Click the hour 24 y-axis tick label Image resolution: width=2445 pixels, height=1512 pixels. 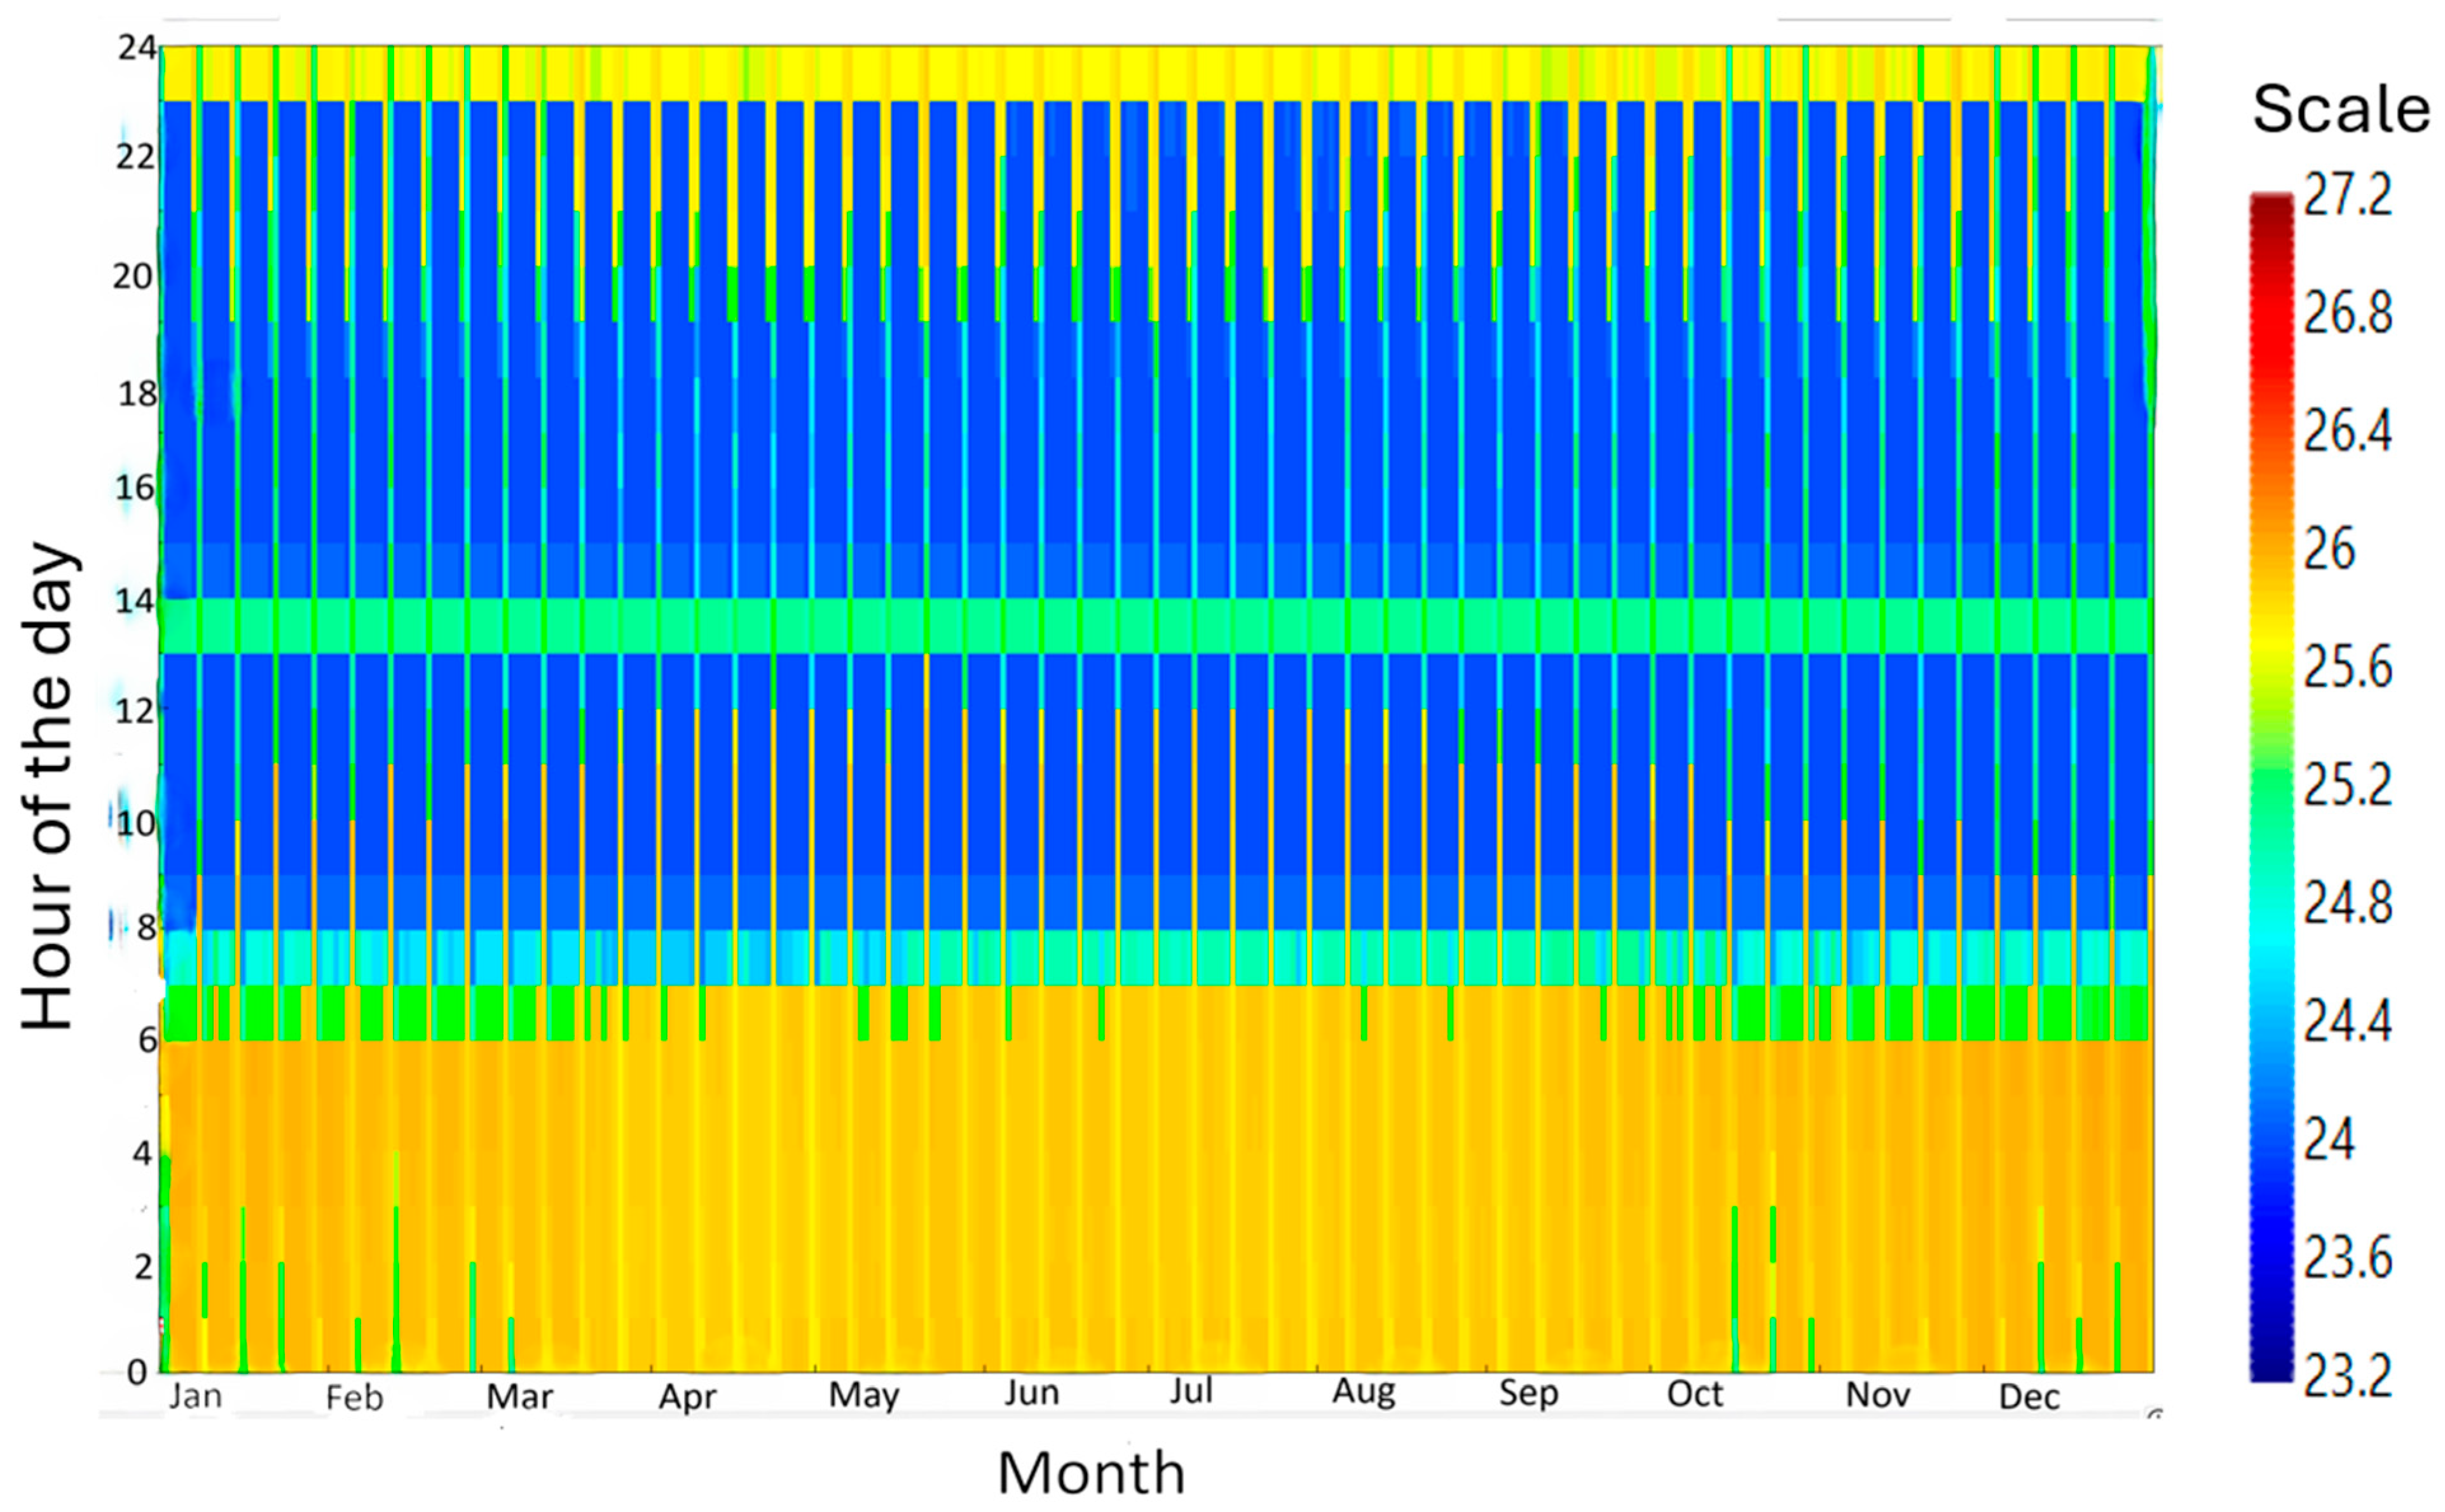click(137, 47)
